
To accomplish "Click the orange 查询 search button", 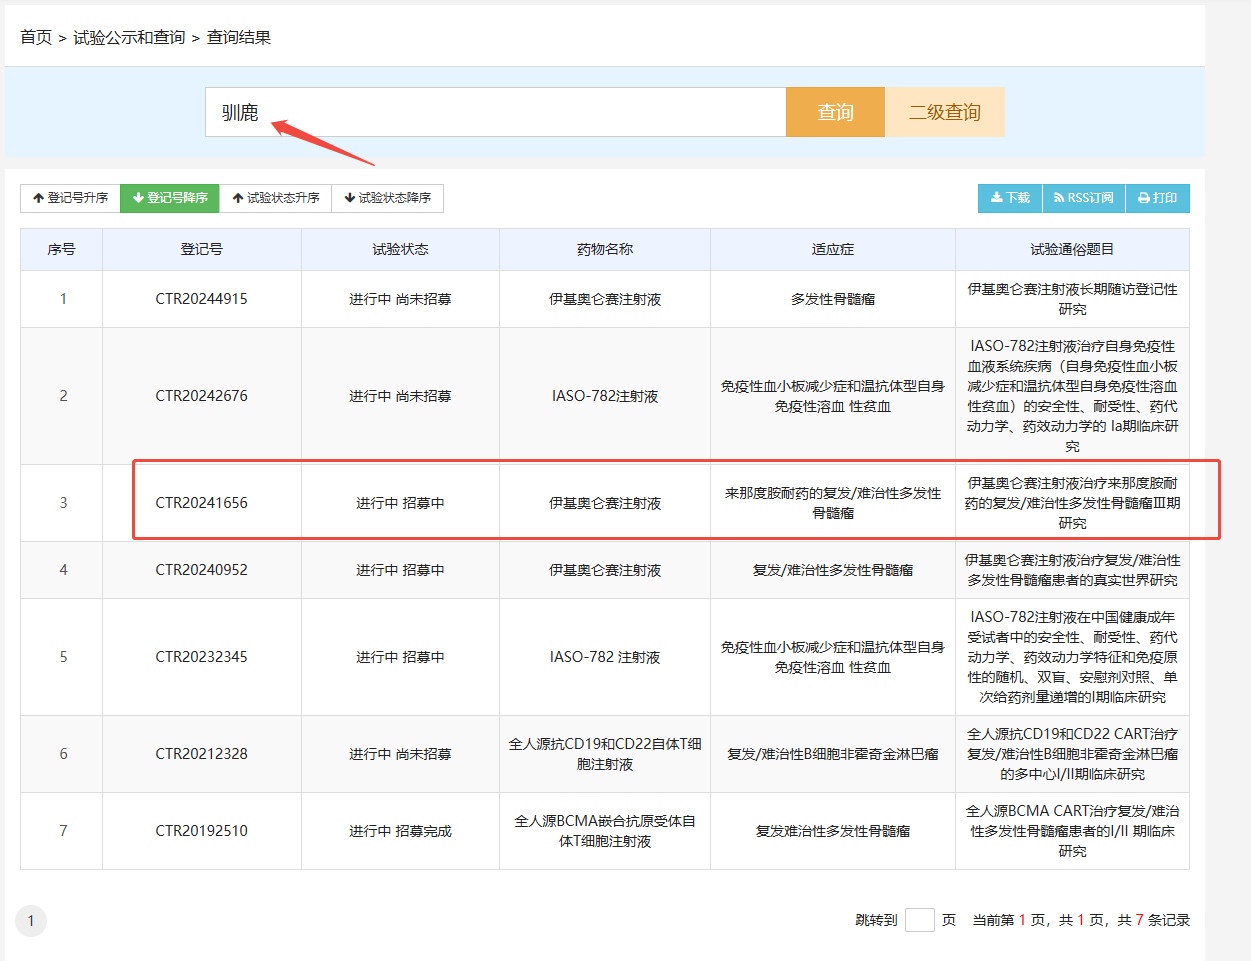I will coord(835,112).
